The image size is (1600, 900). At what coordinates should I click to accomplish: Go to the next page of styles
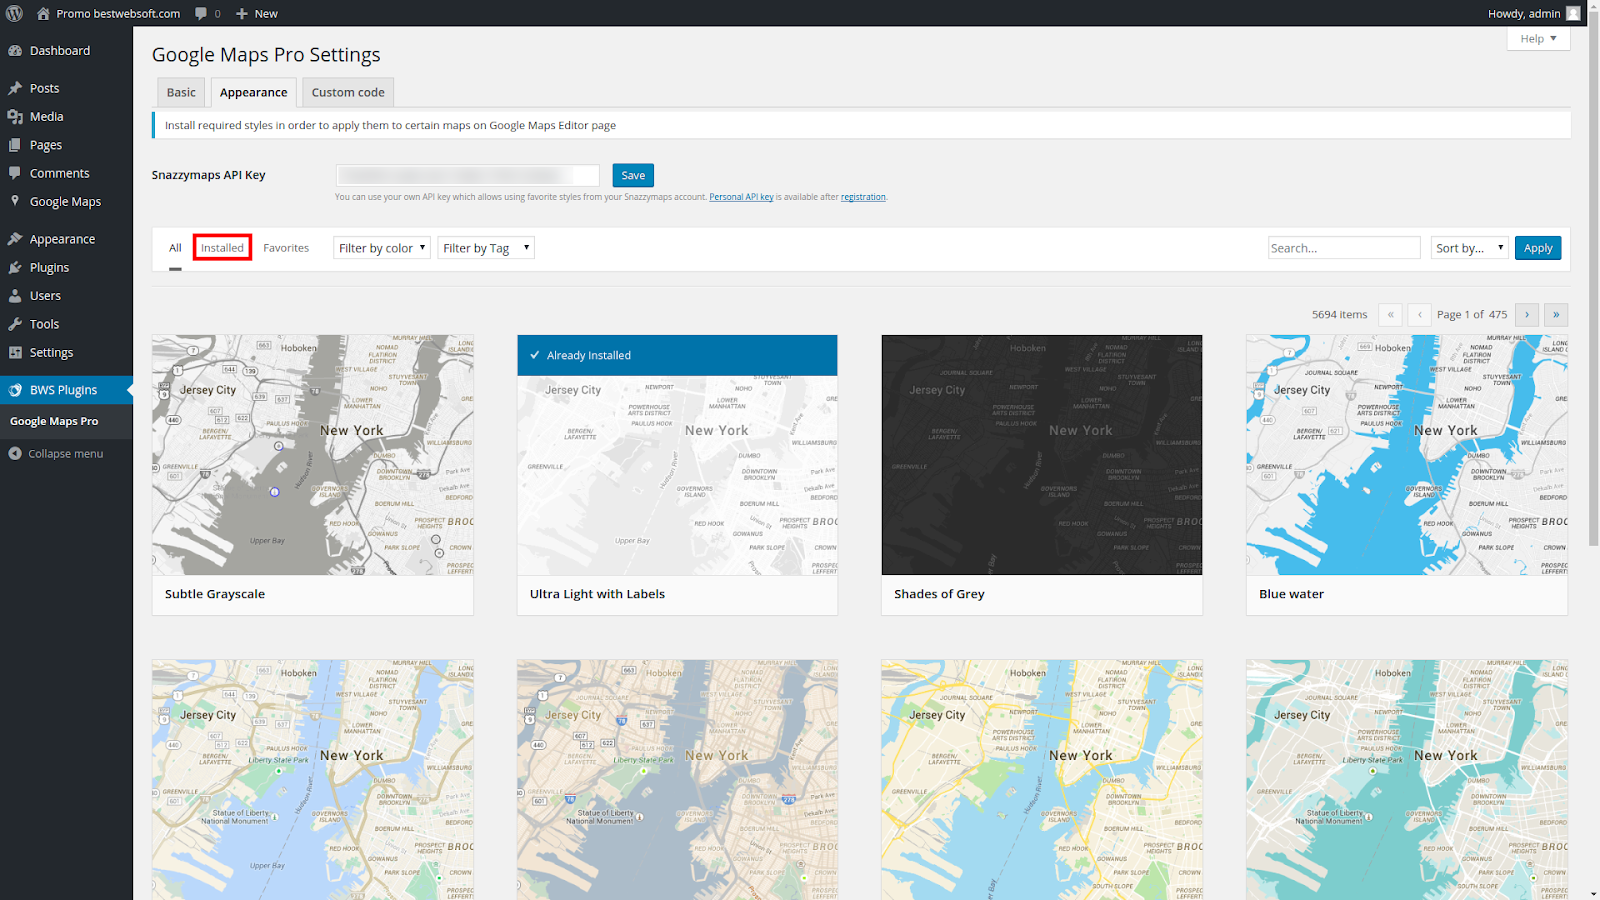tap(1527, 314)
